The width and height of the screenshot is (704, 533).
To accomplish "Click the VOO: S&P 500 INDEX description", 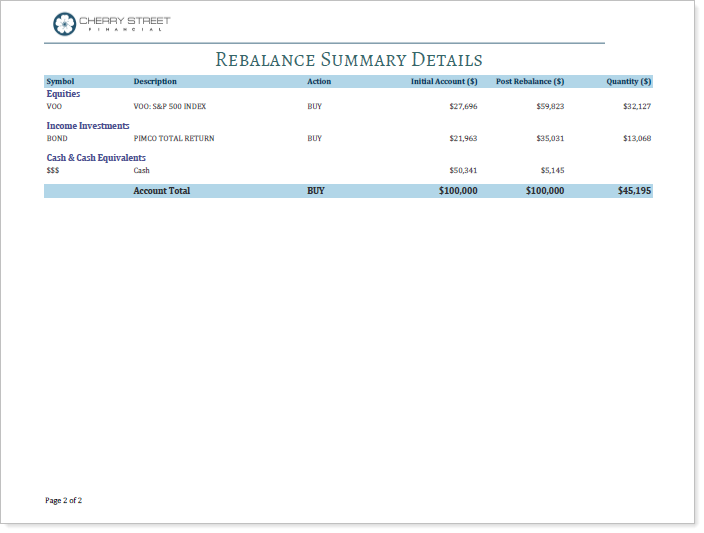I will 170,106.
